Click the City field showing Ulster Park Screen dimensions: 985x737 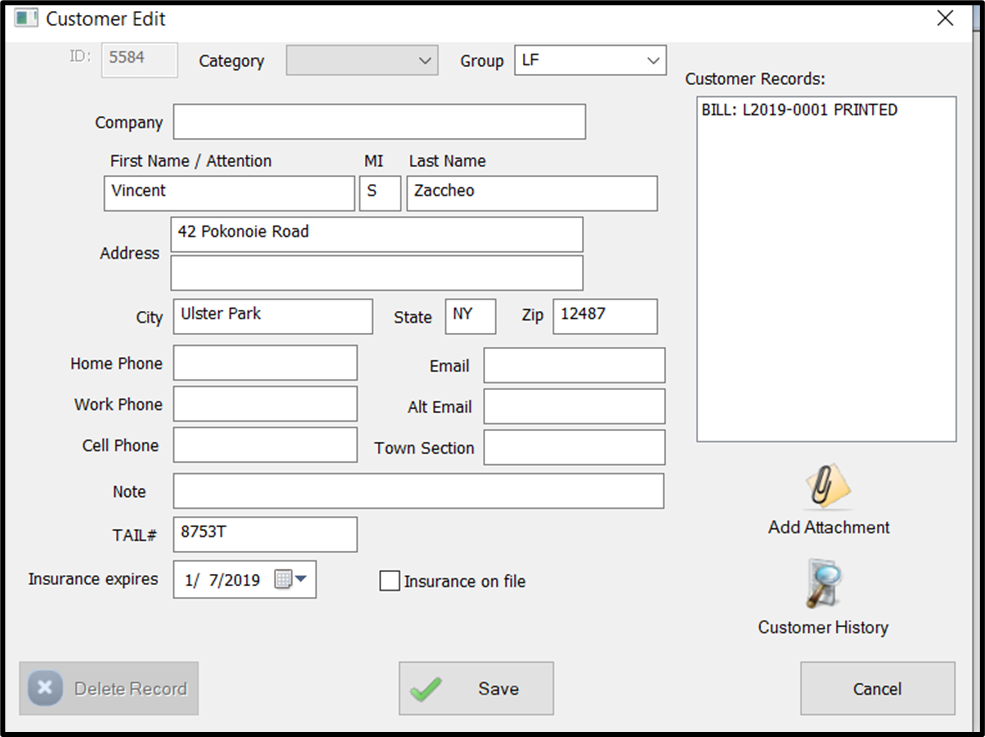click(x=272, y=316)
